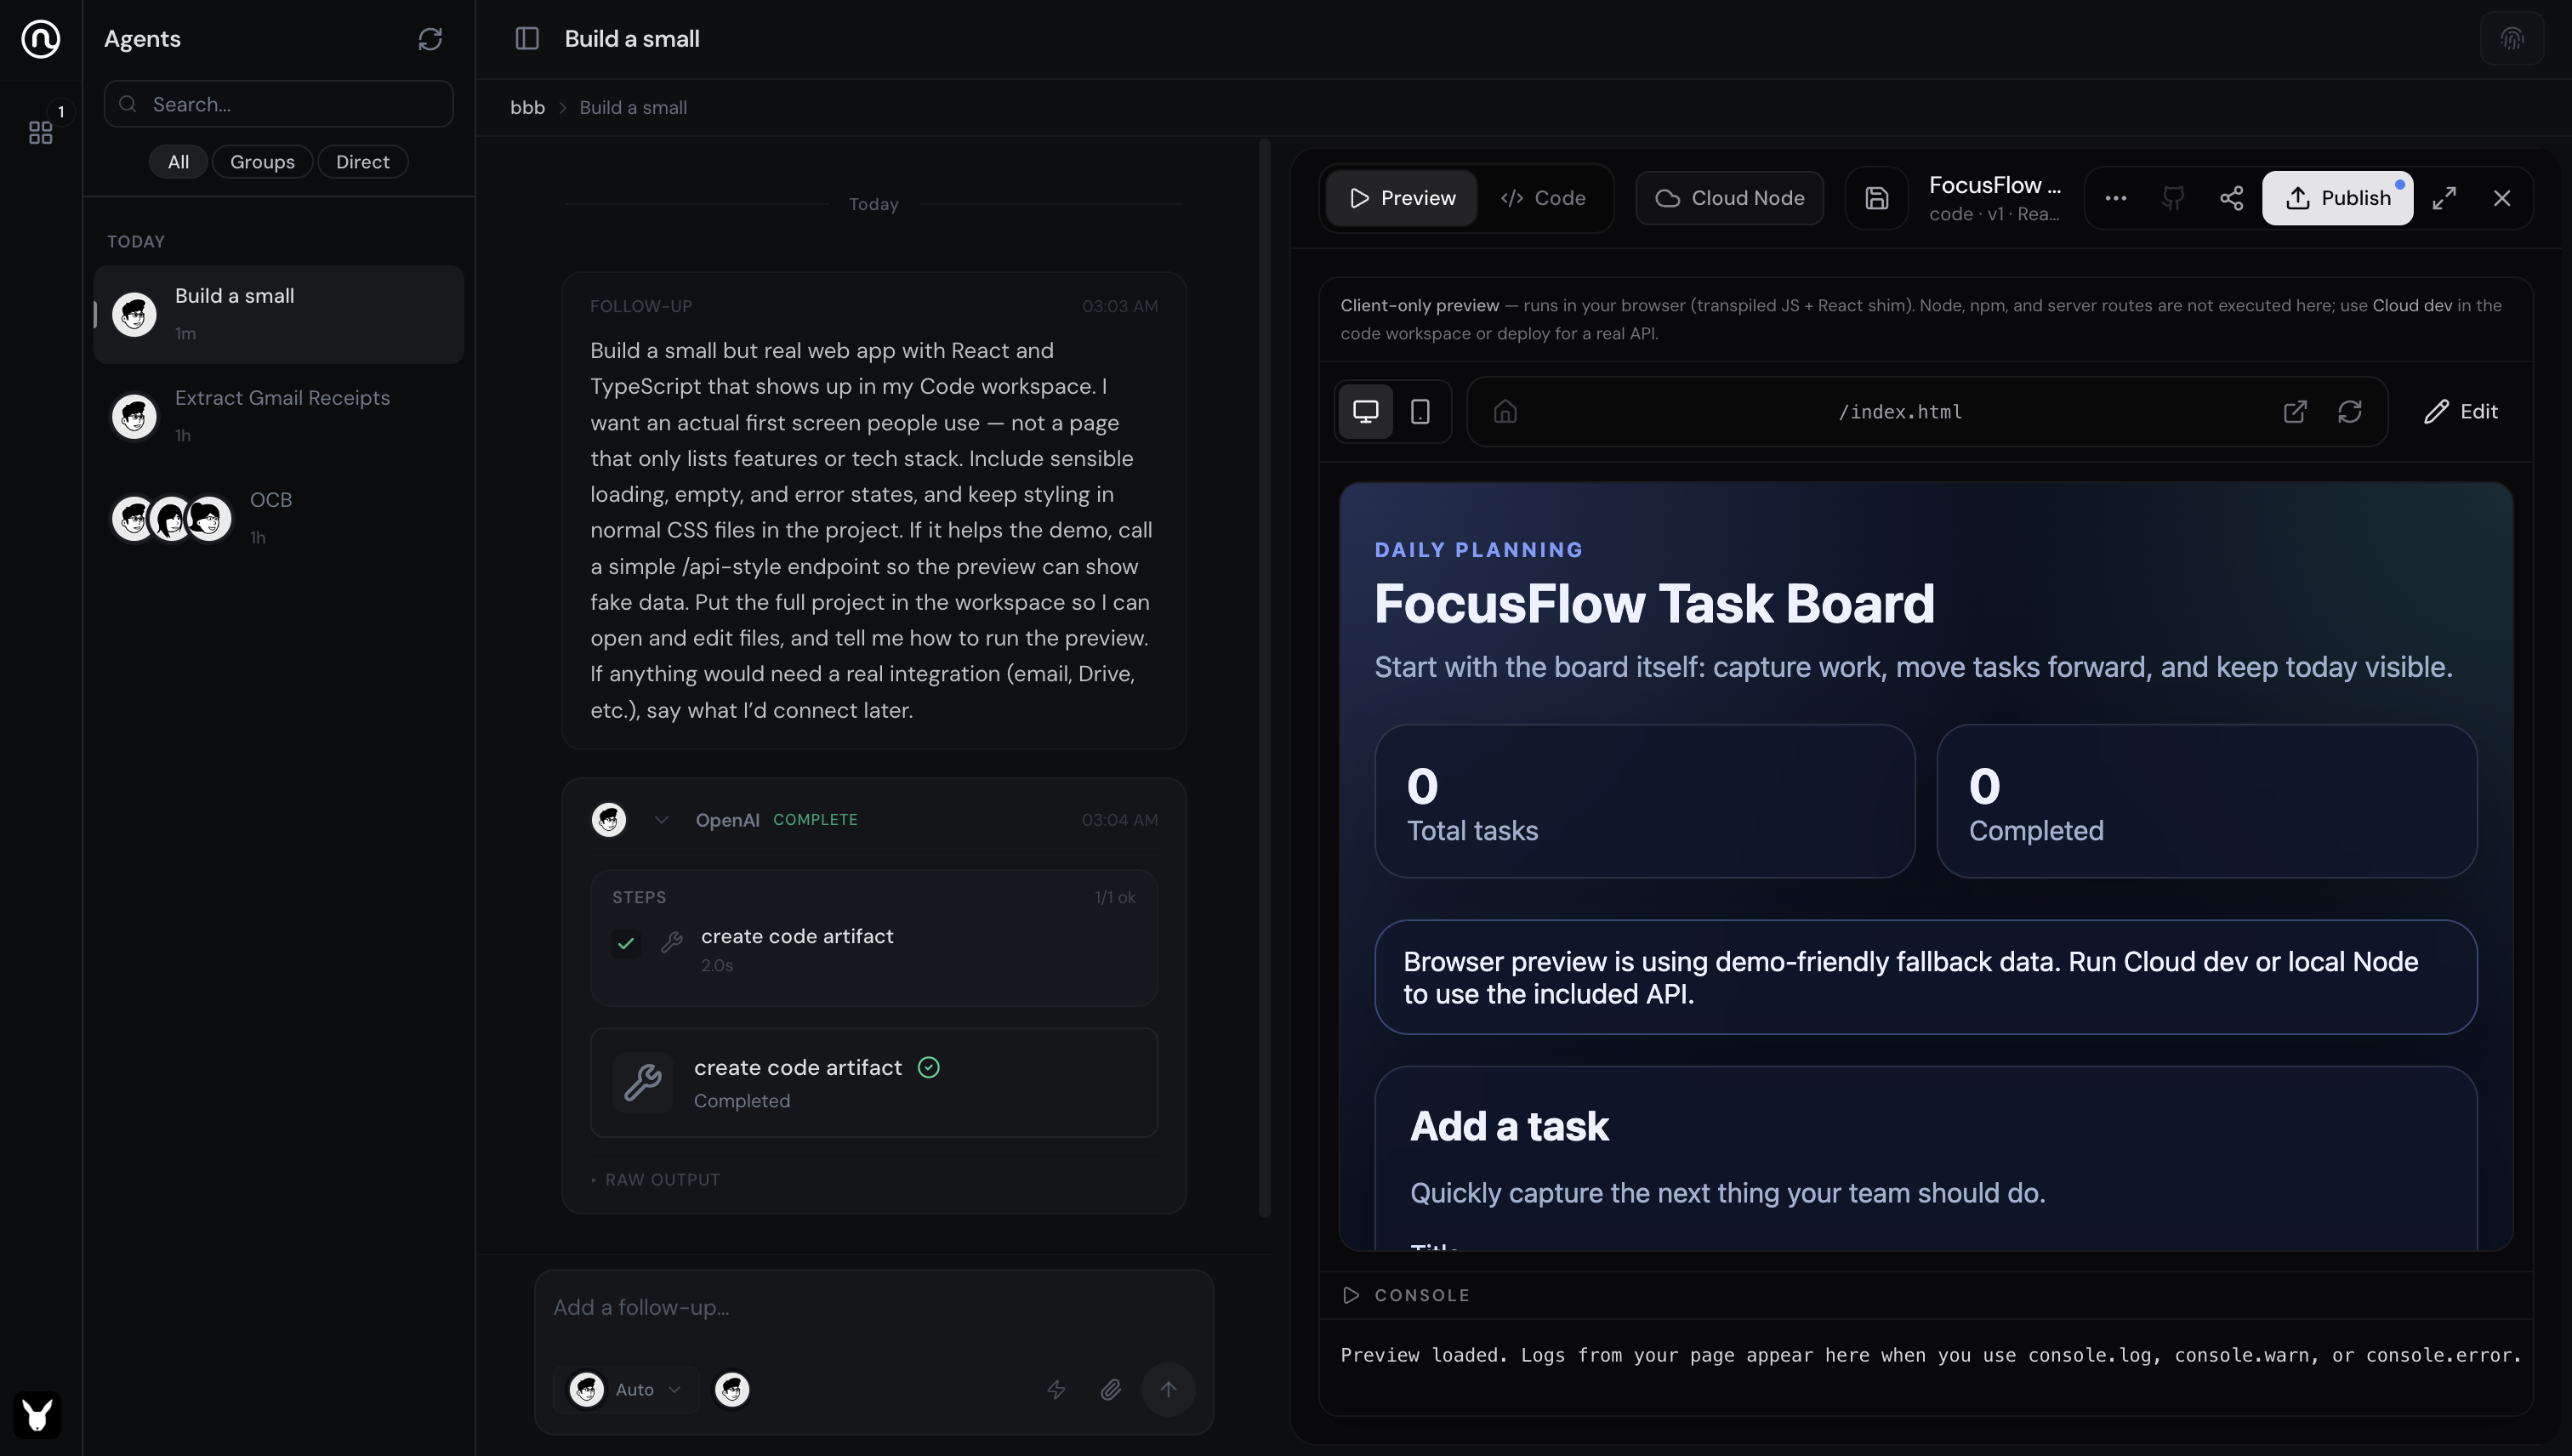Screen dimensions: 2572x1456
Task: Open the Build a small conversation
Action: point(278,314)
